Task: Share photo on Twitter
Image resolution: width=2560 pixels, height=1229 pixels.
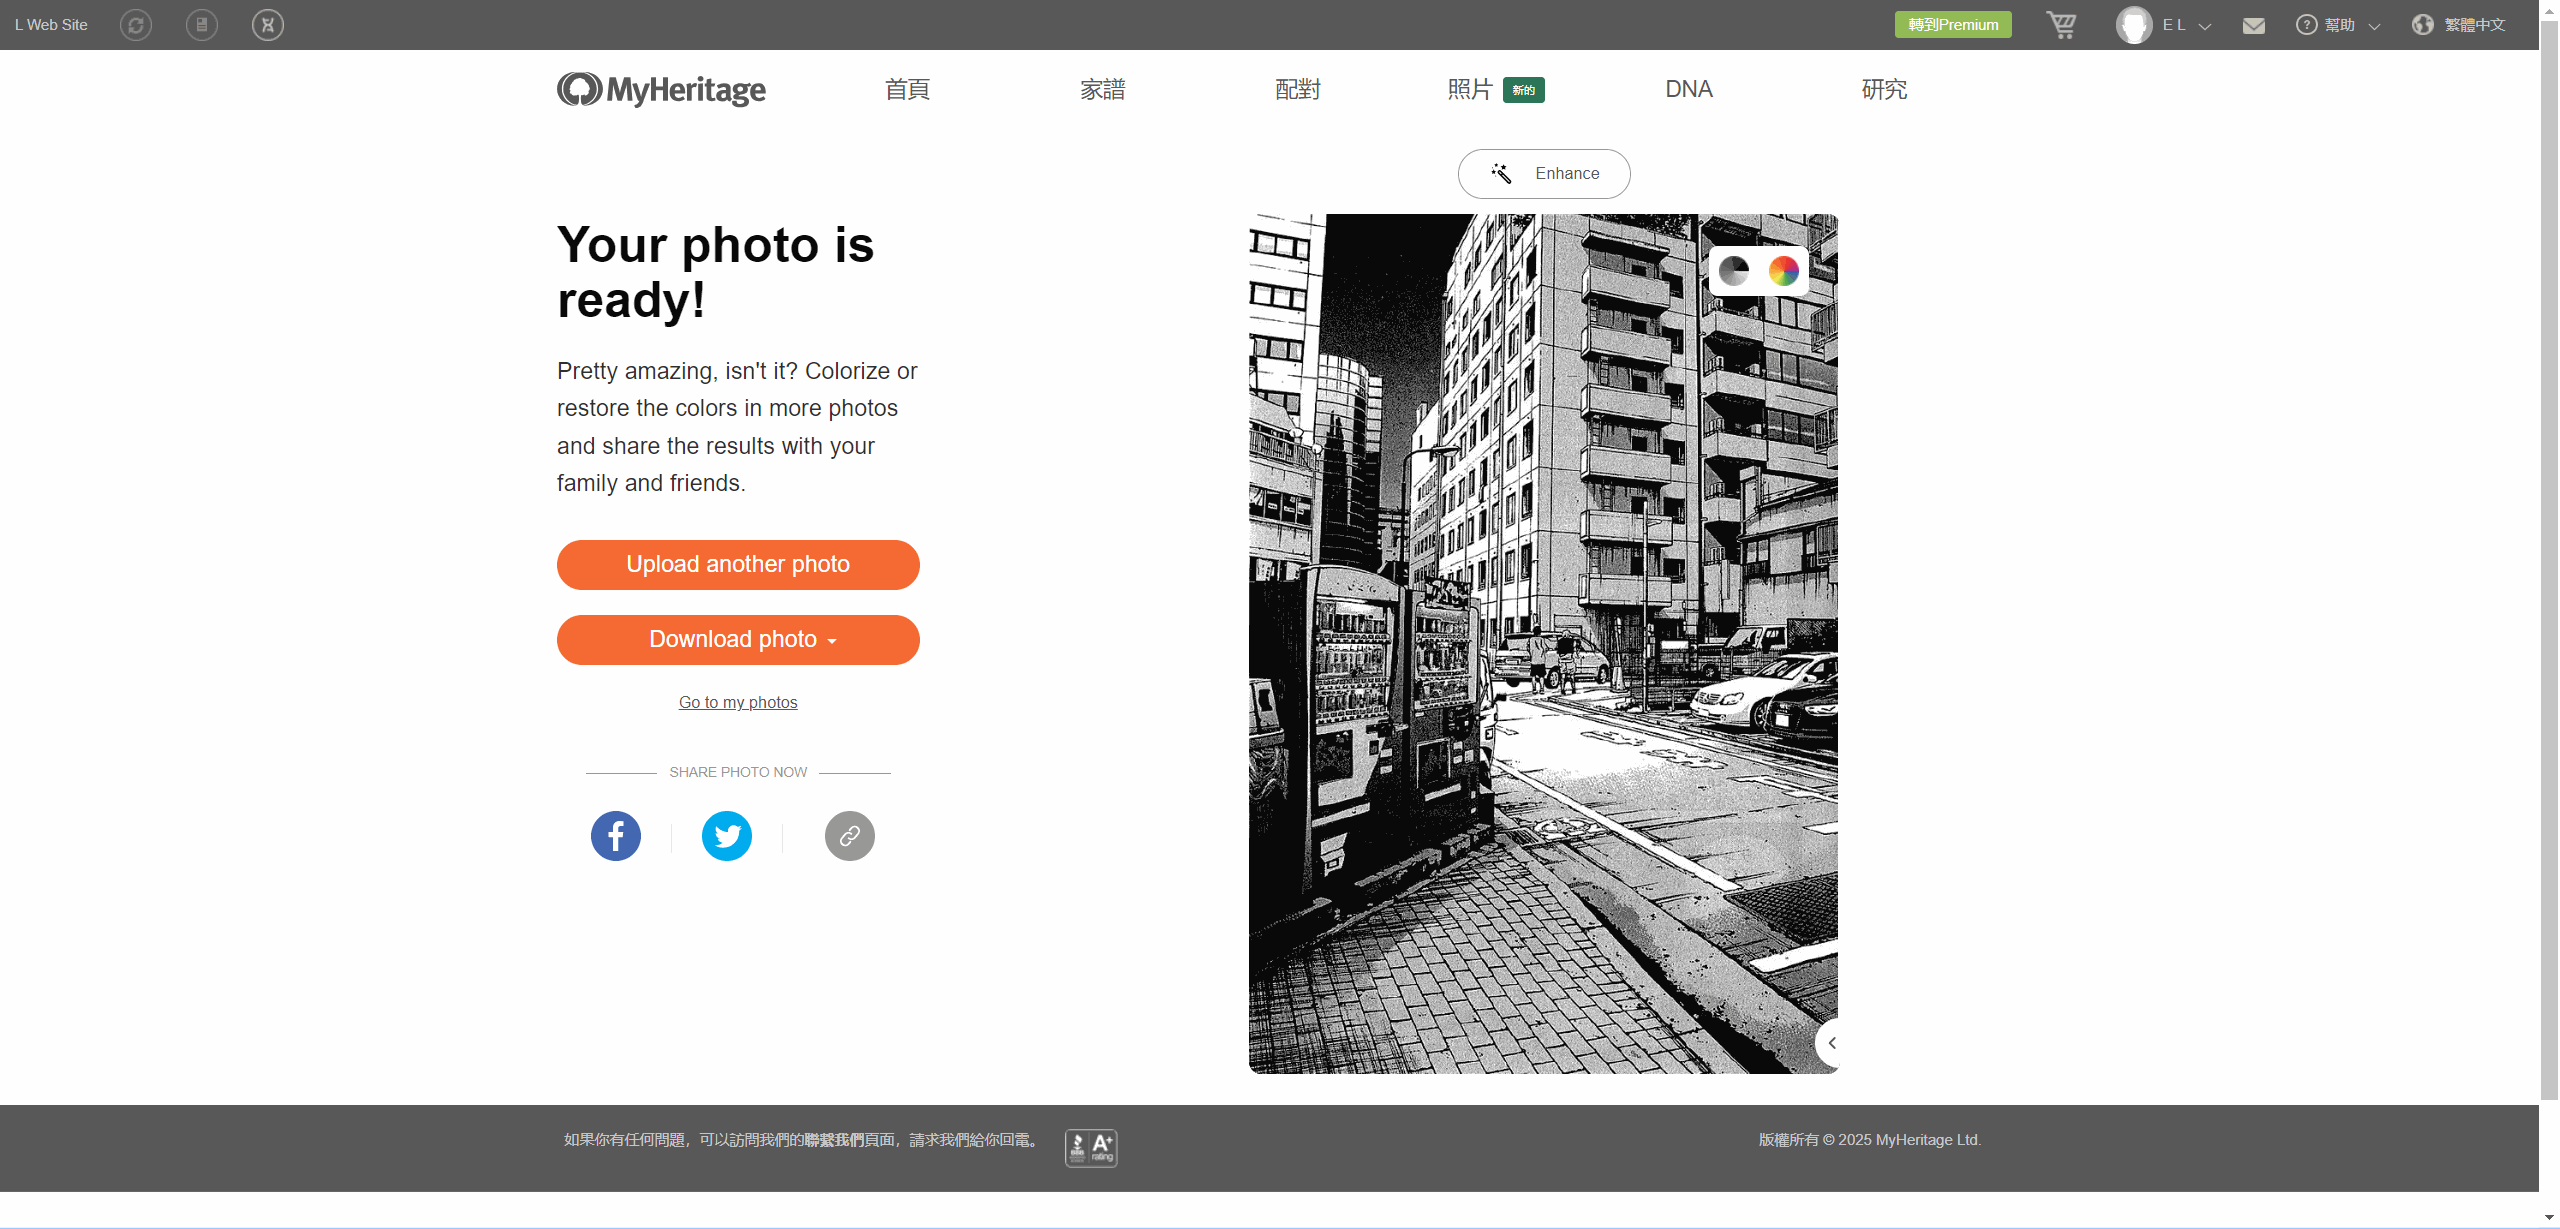Action: (727, 836)
